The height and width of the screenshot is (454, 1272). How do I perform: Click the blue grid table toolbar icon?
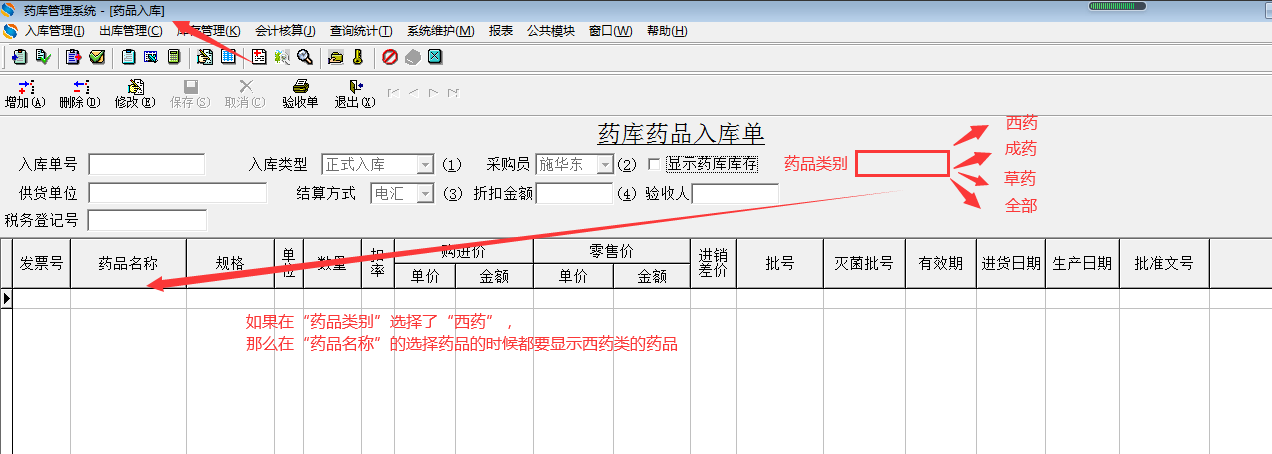click(228, 57)
